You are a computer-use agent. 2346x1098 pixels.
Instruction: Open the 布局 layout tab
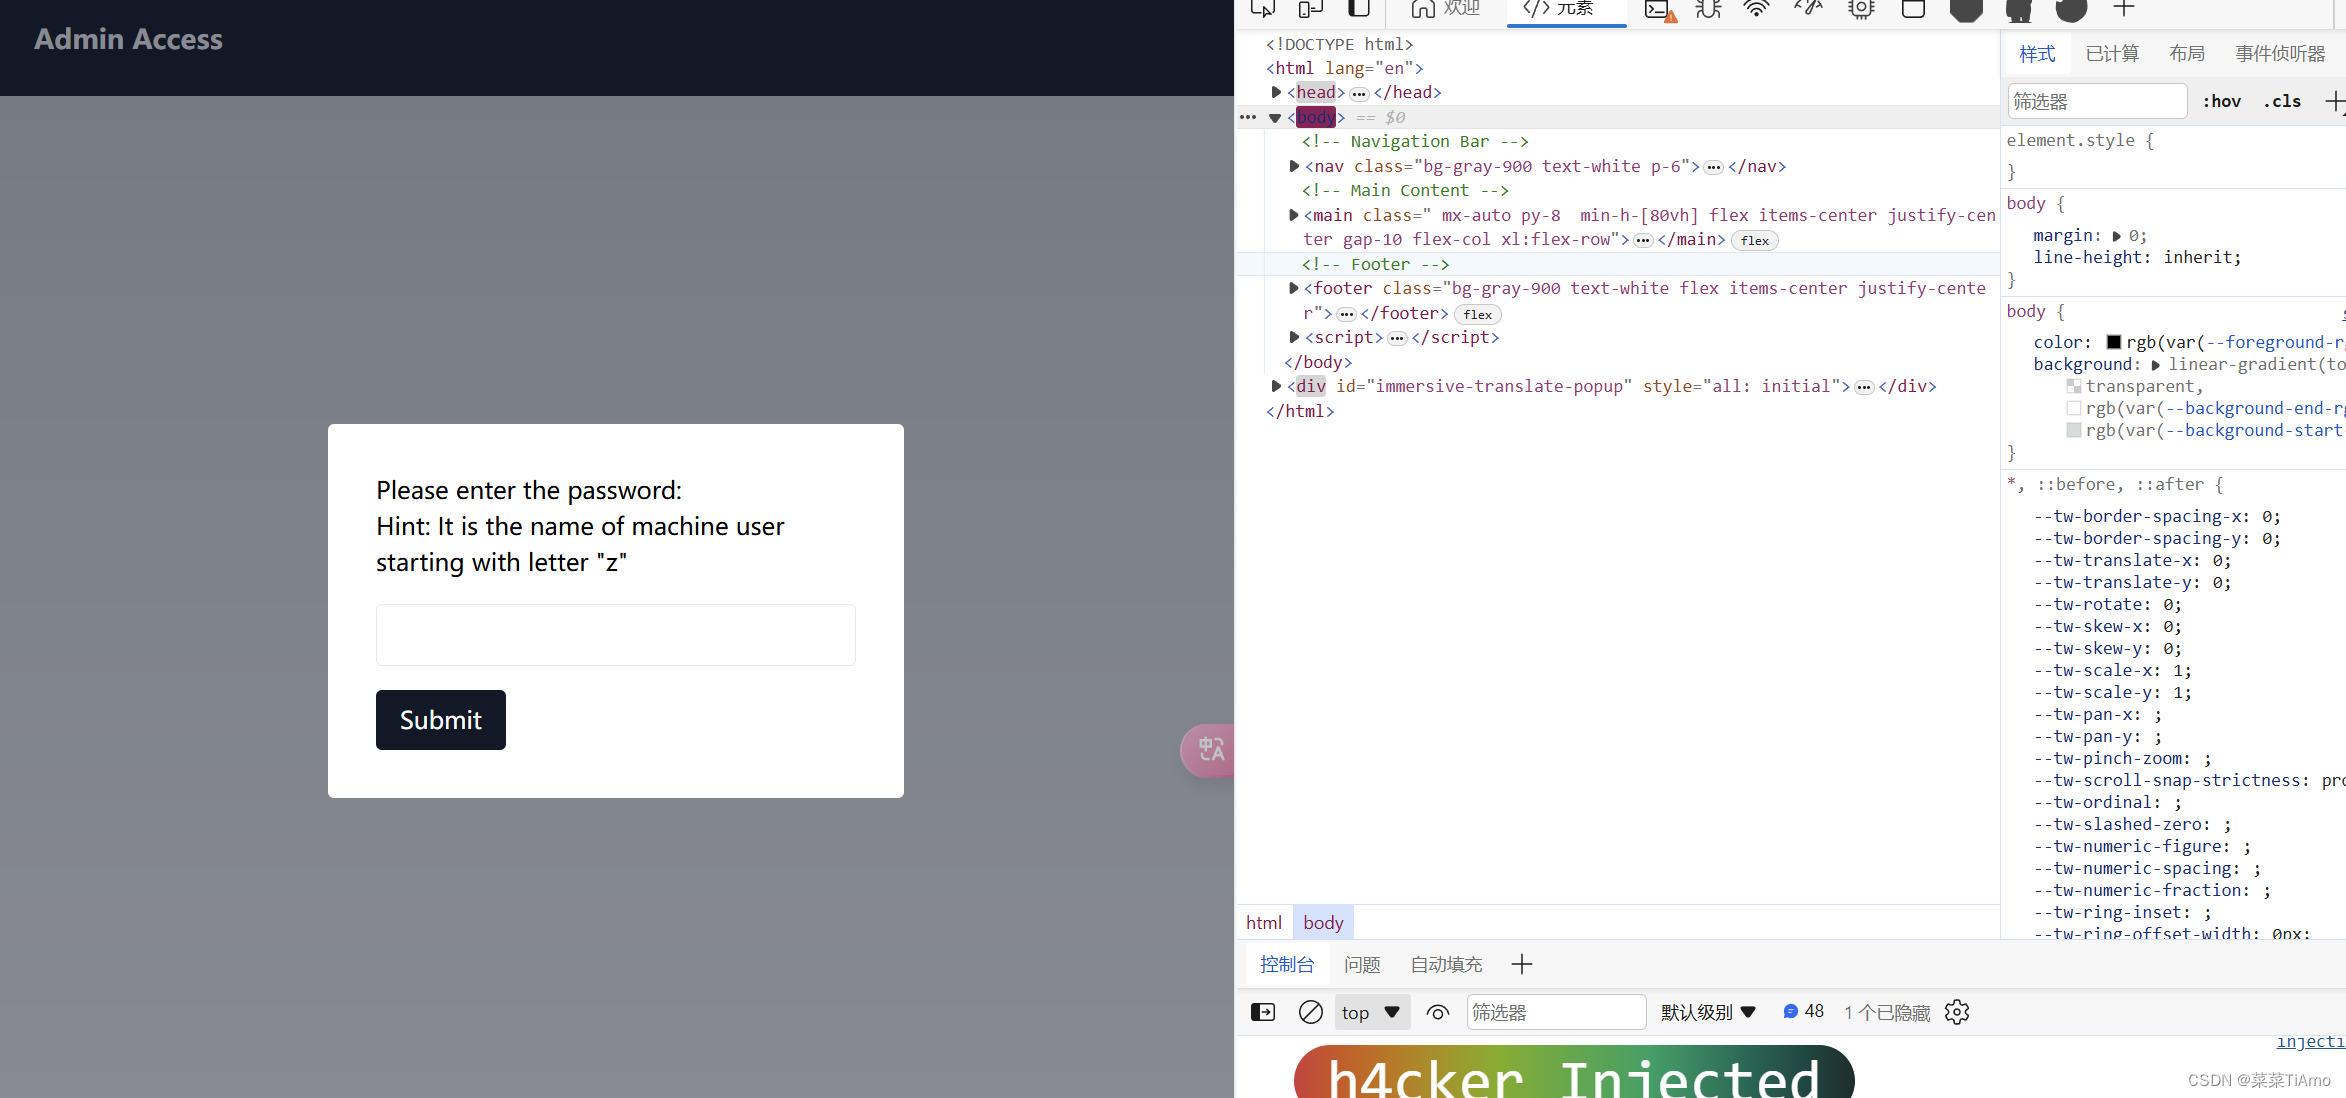coord(2187,54)
